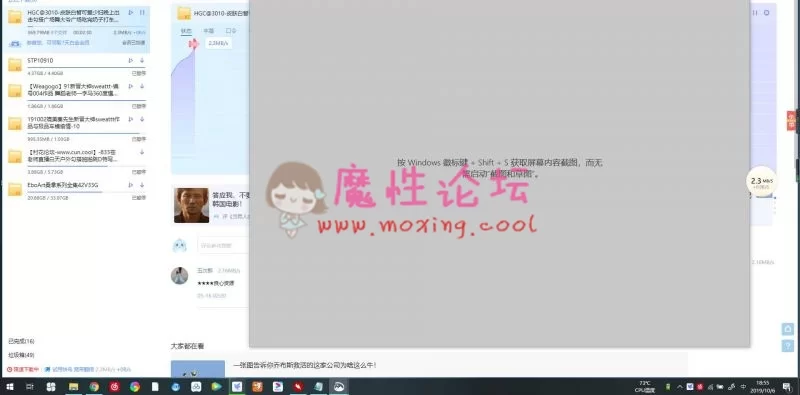Click the floating 2.3 MB/s speed ball

[761, 182]
